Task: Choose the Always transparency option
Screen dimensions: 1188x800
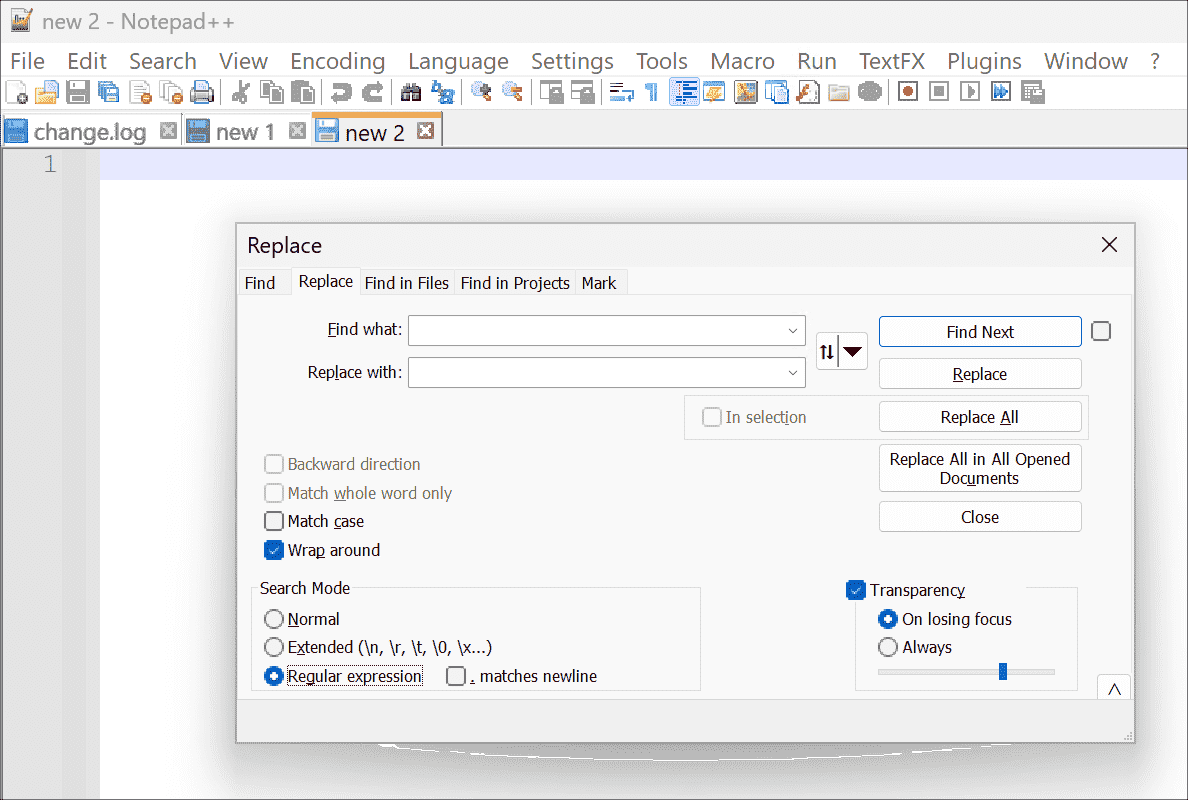Action: (x=888, y=647)
